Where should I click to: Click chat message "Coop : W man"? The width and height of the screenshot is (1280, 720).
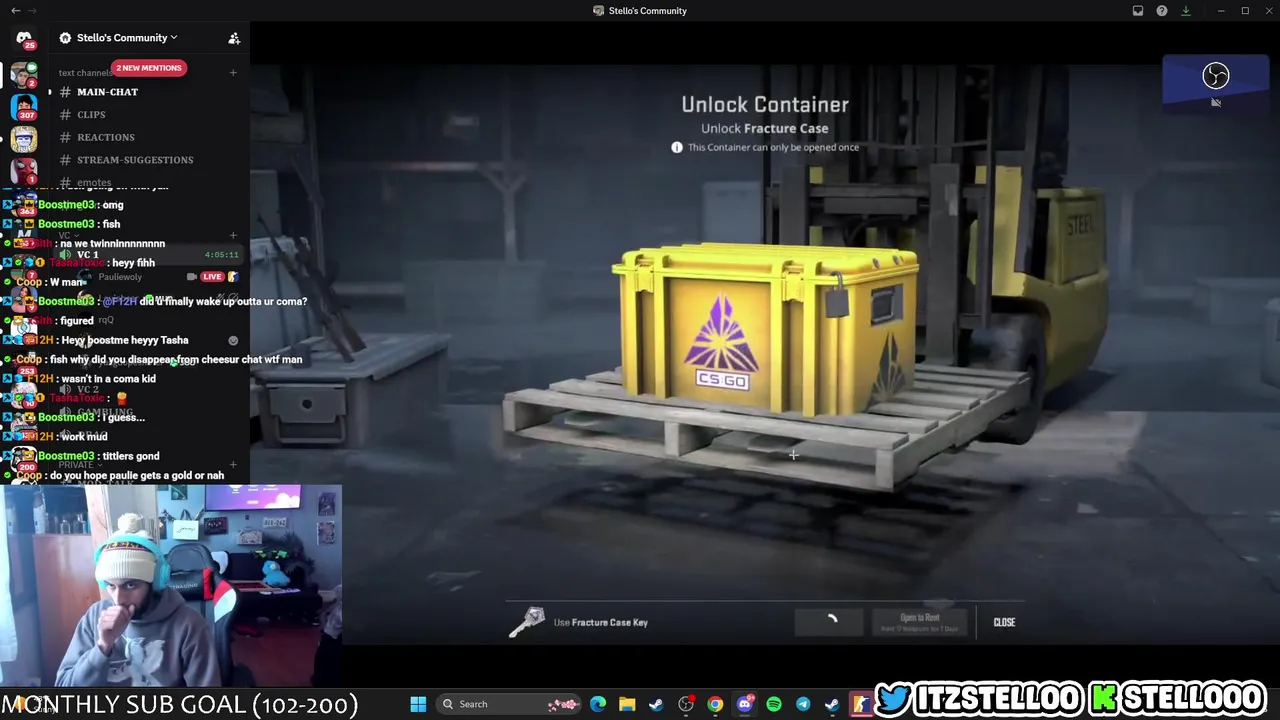pyautogui.click(x=51, y=282)
